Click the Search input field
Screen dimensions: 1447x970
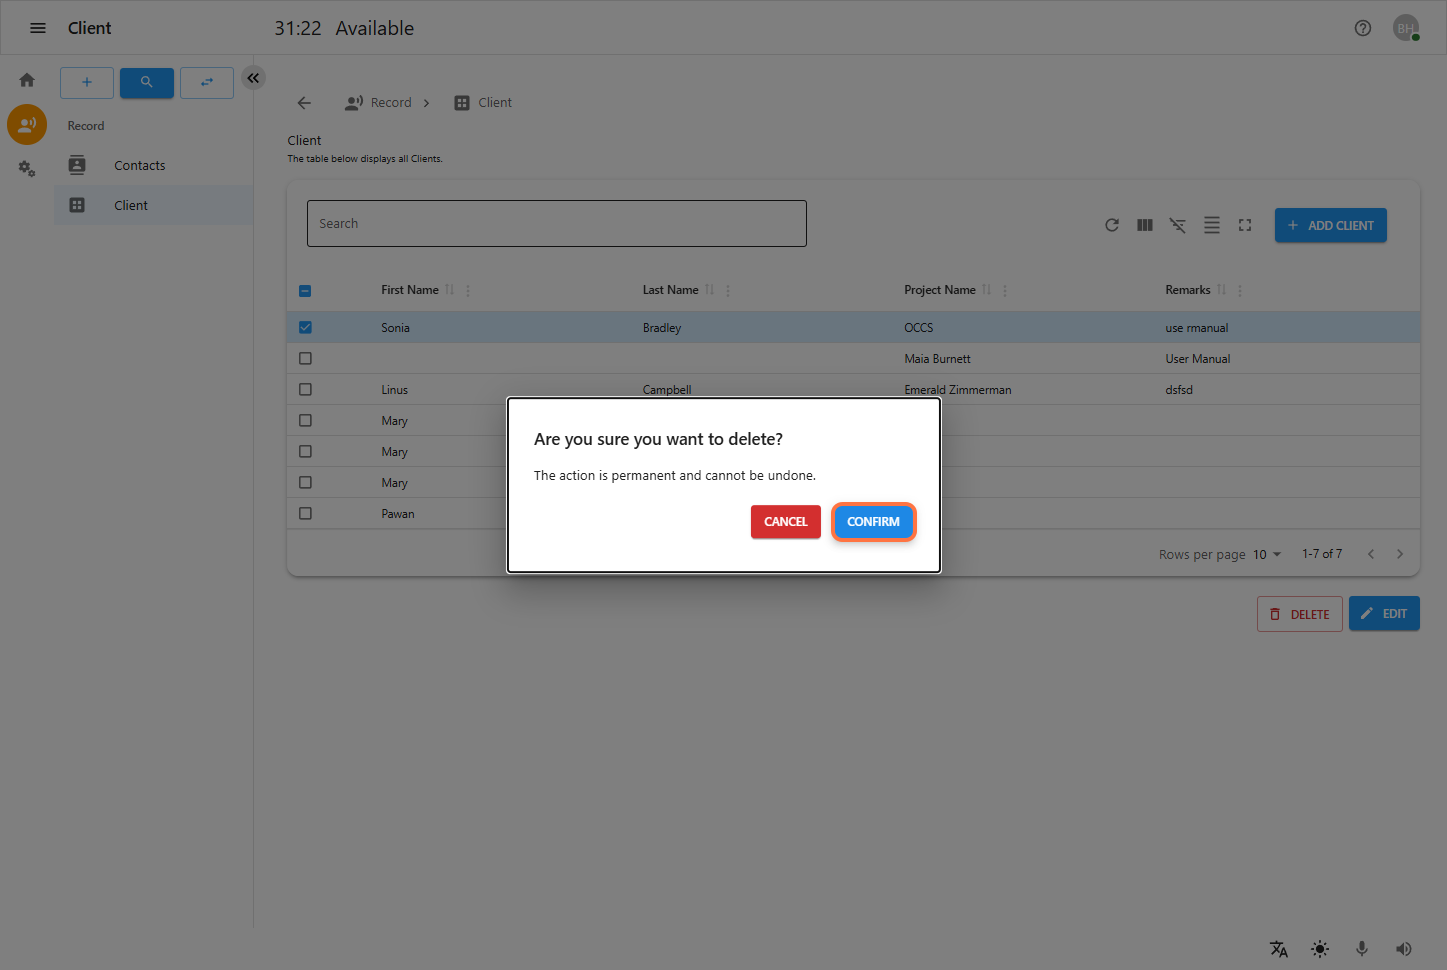click(x=556, y=224)
